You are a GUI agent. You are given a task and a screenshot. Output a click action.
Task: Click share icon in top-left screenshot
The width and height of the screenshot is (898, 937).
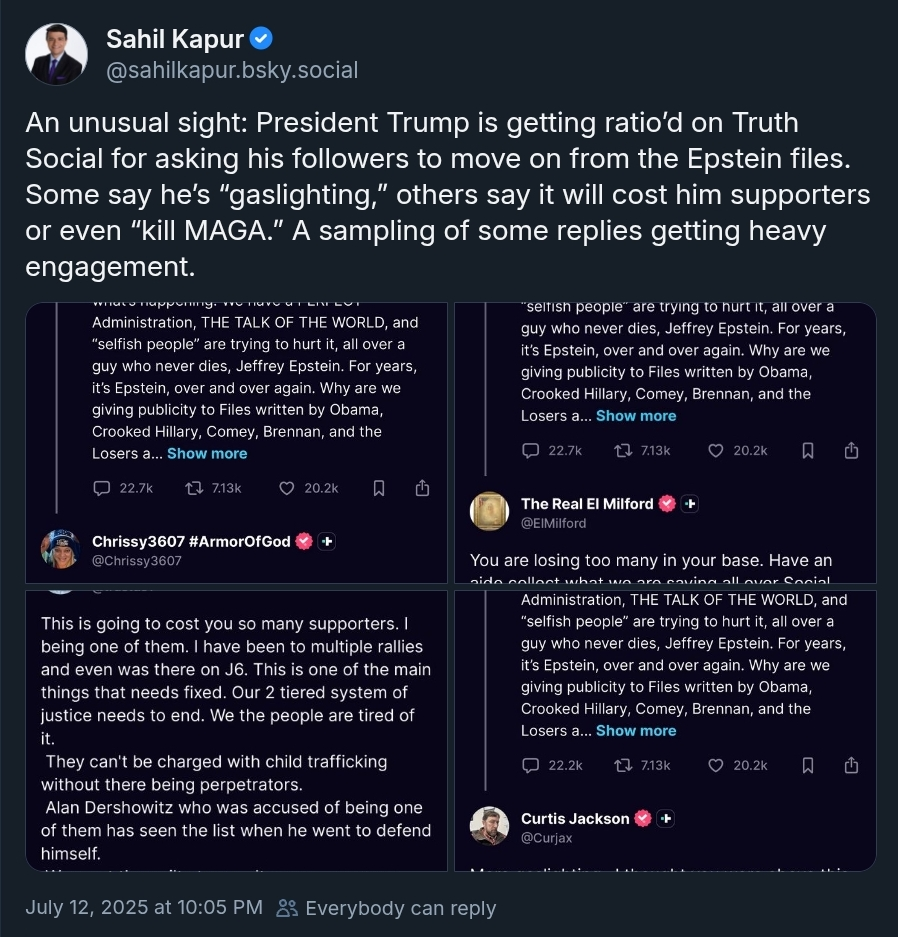tap(423, 488)
